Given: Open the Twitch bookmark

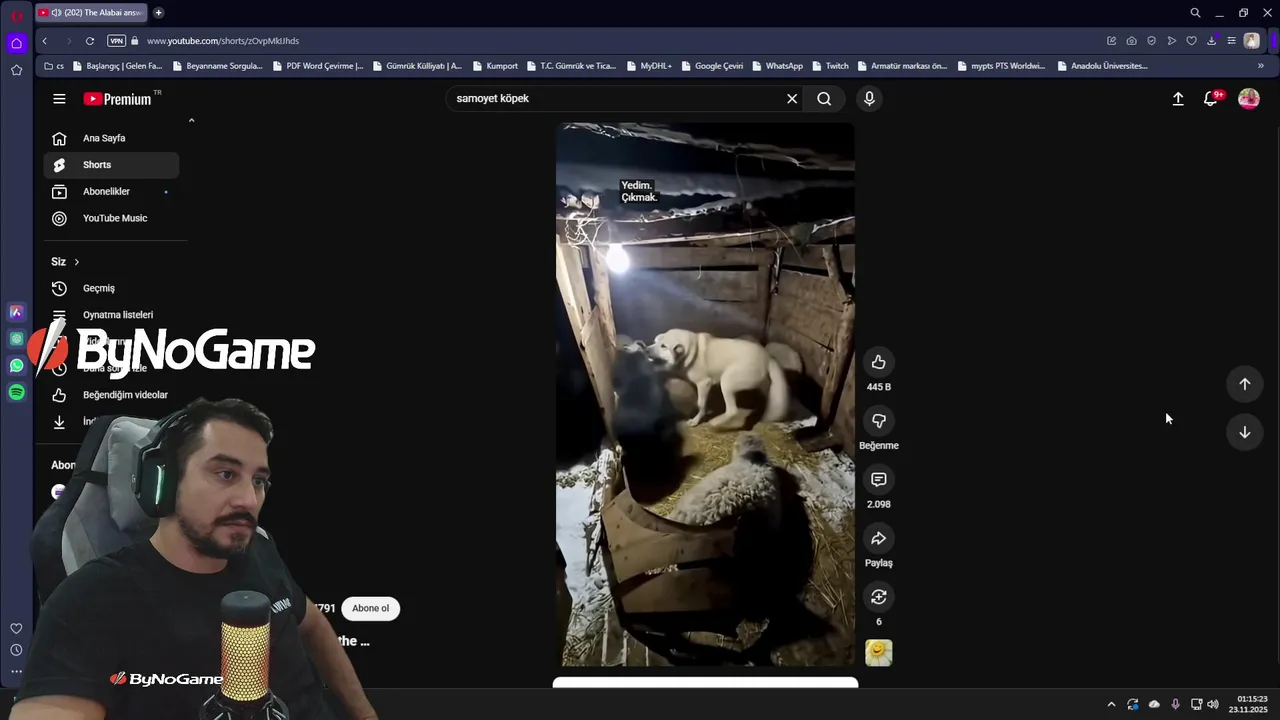Looking at the screenshot, I should coord(829,66).
